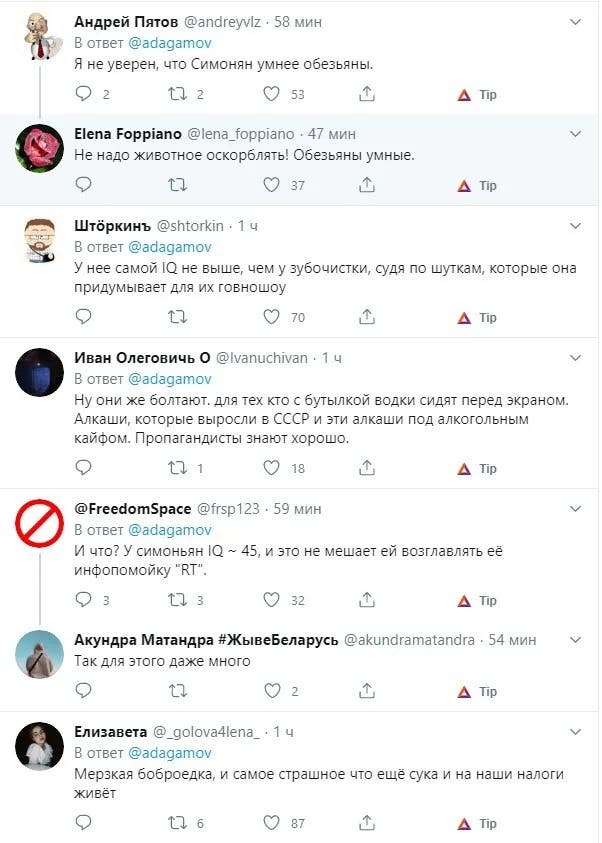Open more options for Андрей Пятов's tweet
This screenshot has height=843, width=602.
click(x=574, y=20)
